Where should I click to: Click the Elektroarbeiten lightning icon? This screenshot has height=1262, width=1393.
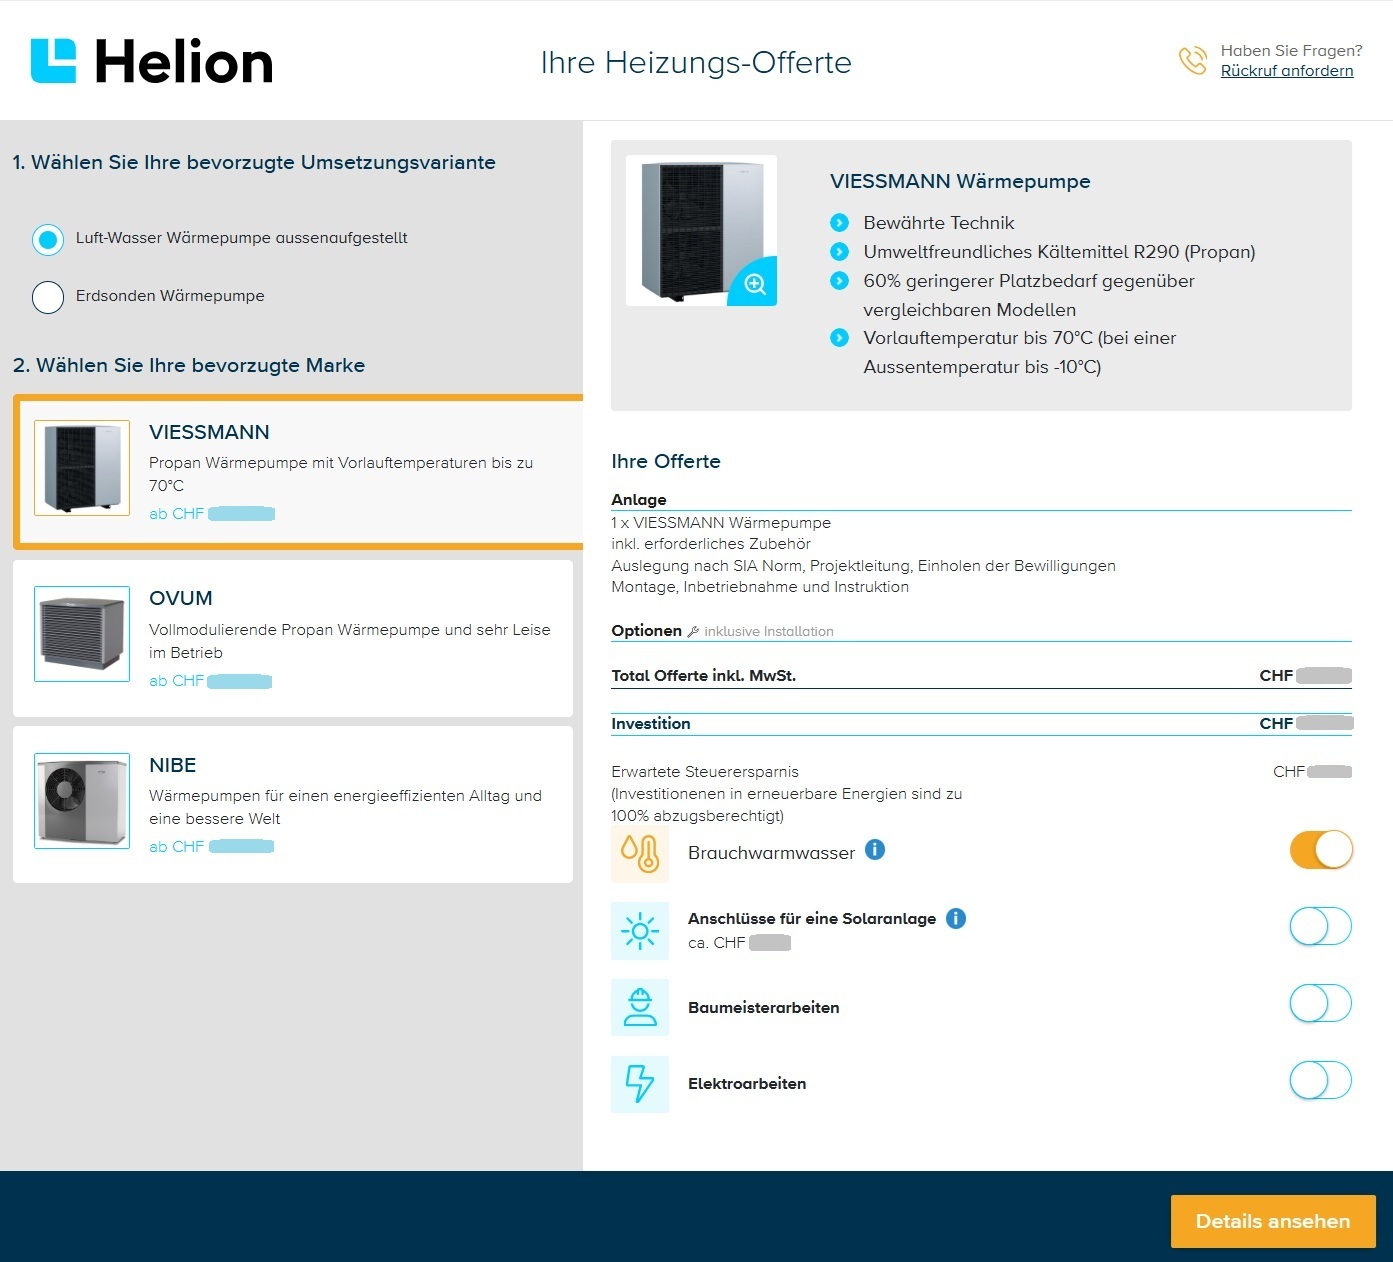click(x=640, y=1083)
